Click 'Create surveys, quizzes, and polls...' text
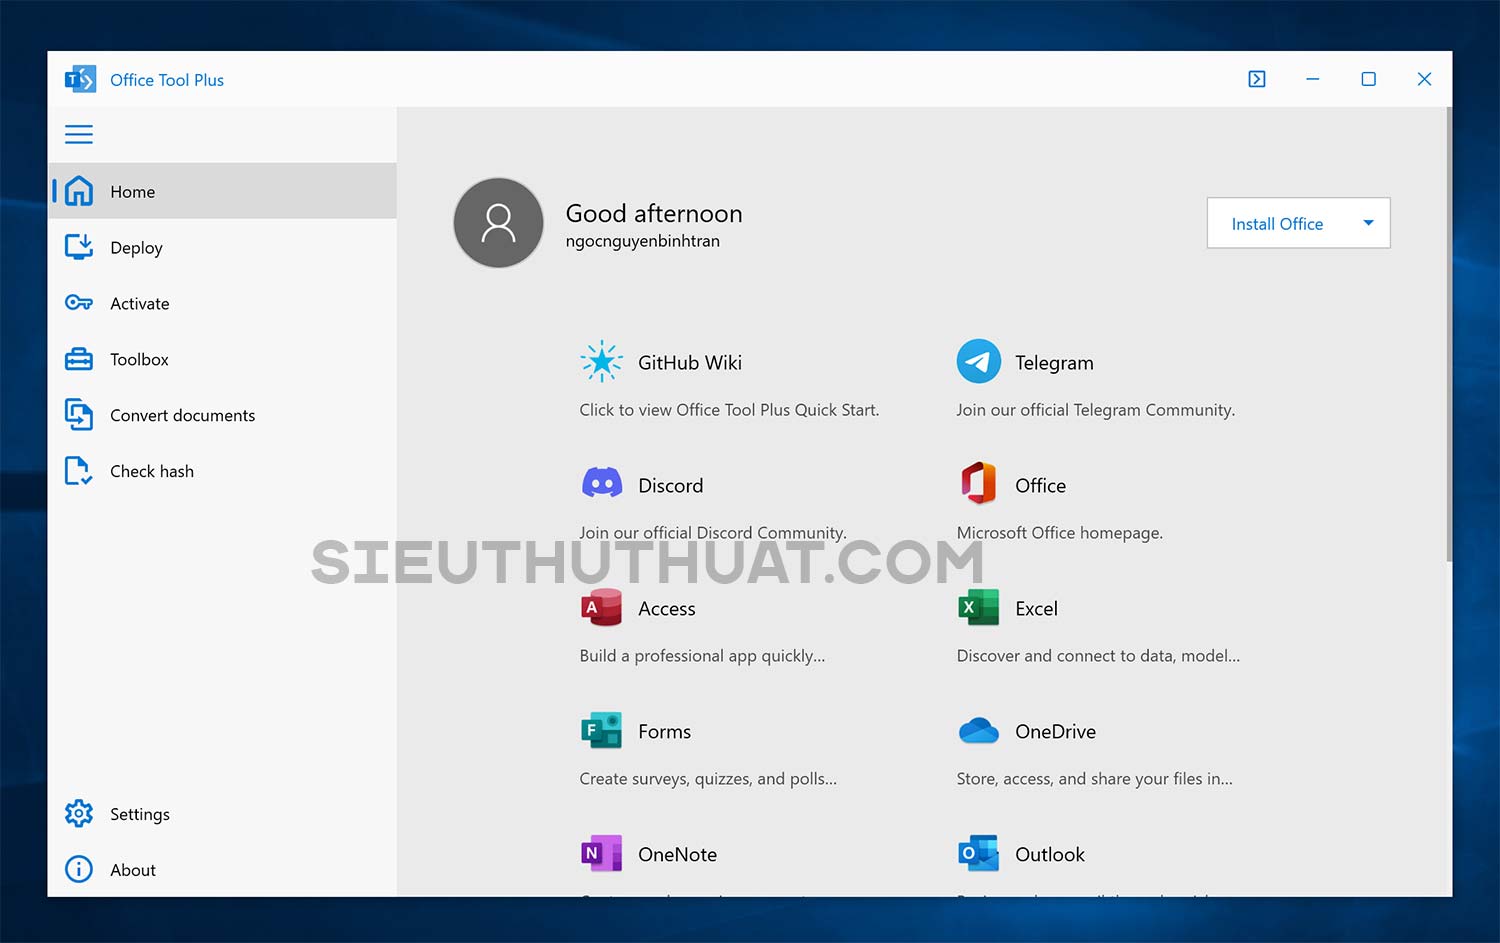 [x=708, y=779]
